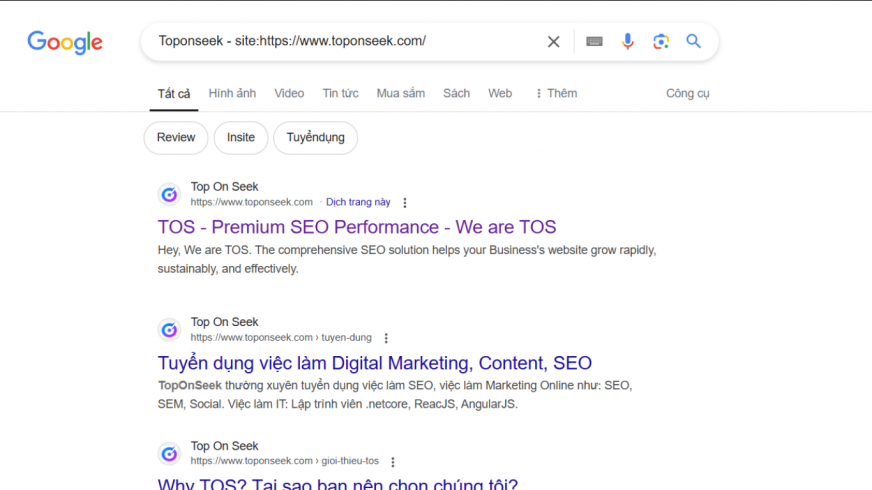Switch to the Hình ảnh tab
872x490 pixels.
pyautogui.click(x=232, y=94)
